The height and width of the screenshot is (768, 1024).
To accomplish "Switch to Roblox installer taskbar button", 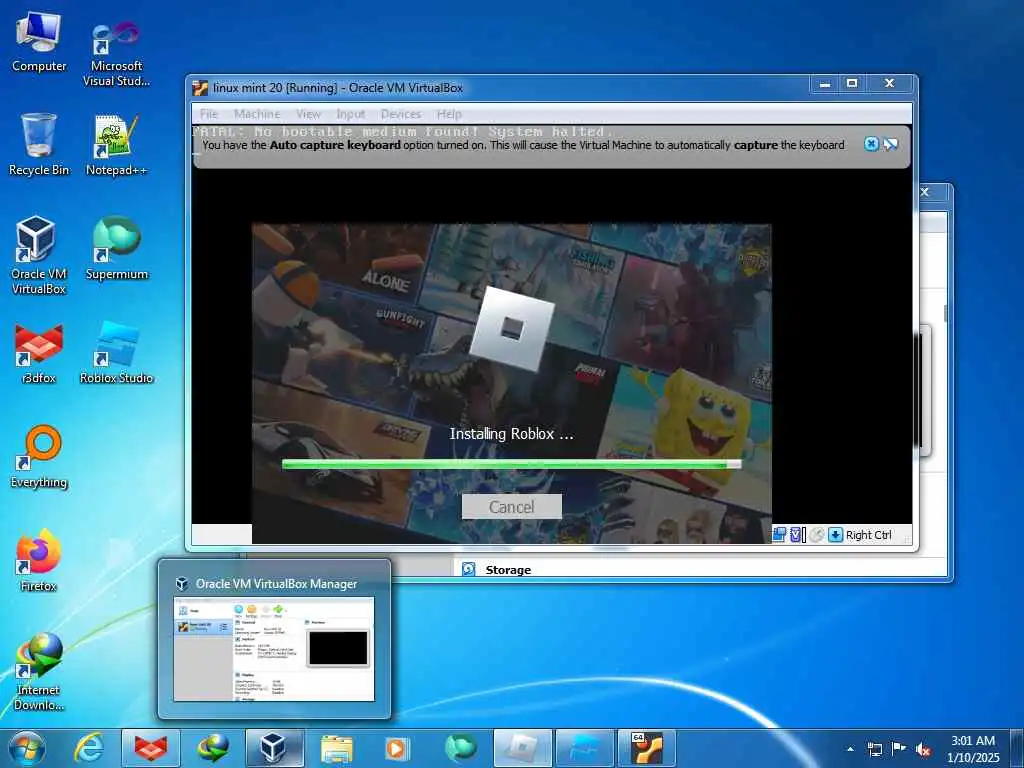I will [522, 748].
